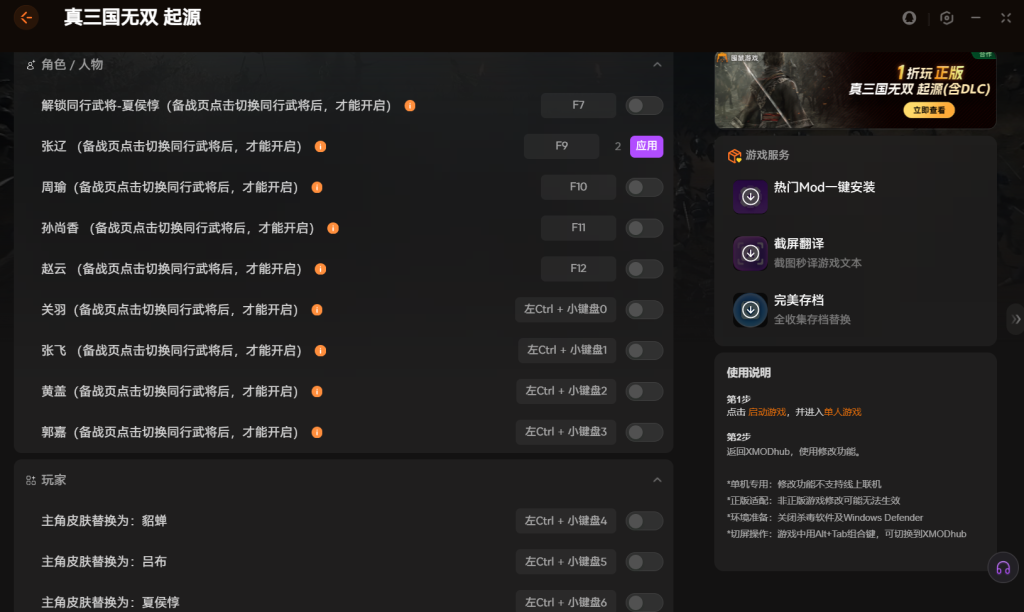Collapse the 角色 / 人物 section
The width and height of the screenshot is (1024, 612).
pyautogui.click(x=657, y=65)
